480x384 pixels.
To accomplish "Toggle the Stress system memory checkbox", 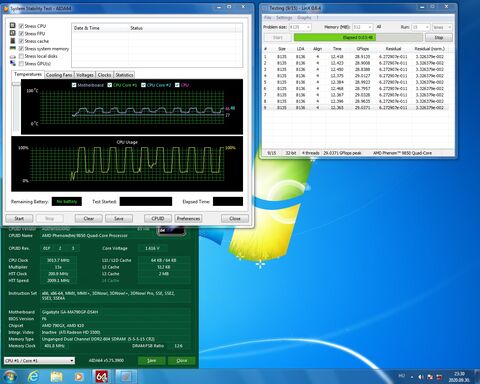I will 21,49.
